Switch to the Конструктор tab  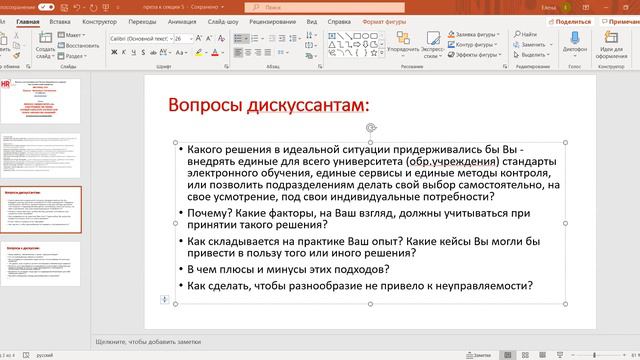coord(99,22)
